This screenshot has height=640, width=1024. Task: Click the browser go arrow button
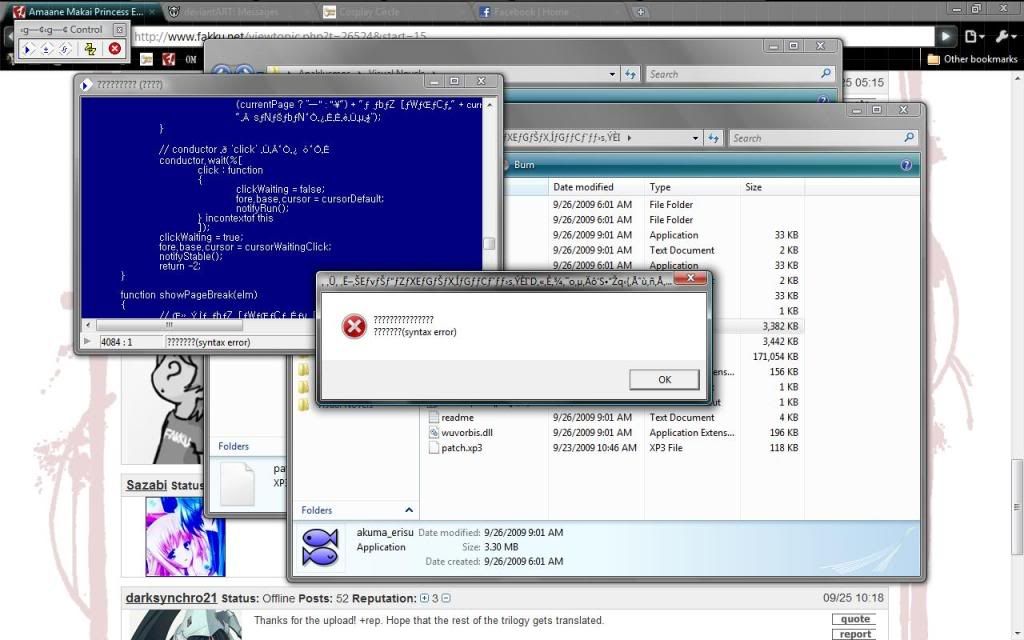(x=945, y=37)
